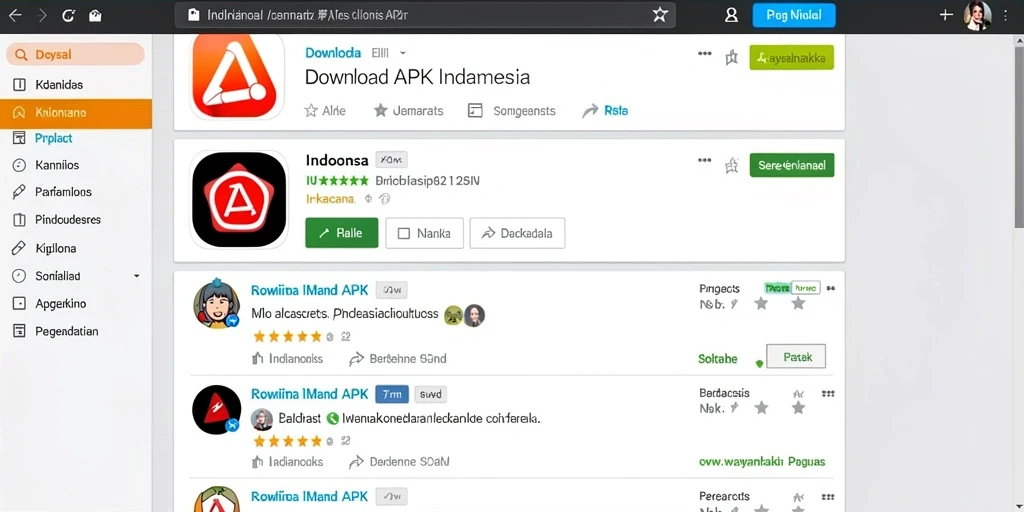Viewport: 1024px width, 512px height.
Task: Click the Pegendatian sidebar icon
Action: point(20,331)
